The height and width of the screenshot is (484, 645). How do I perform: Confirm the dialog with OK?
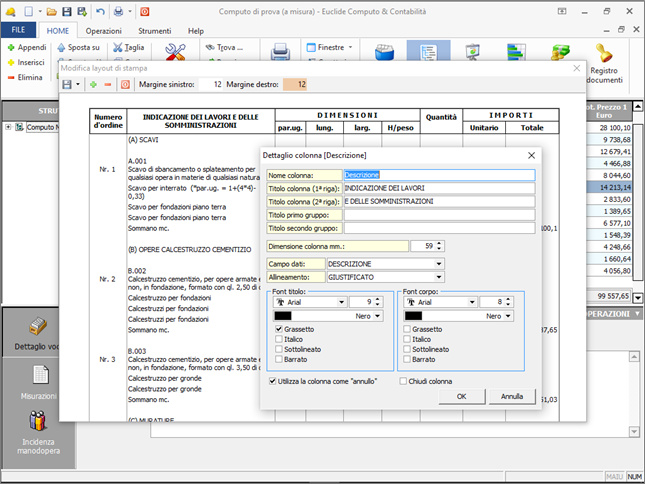(x=461, y=396)
